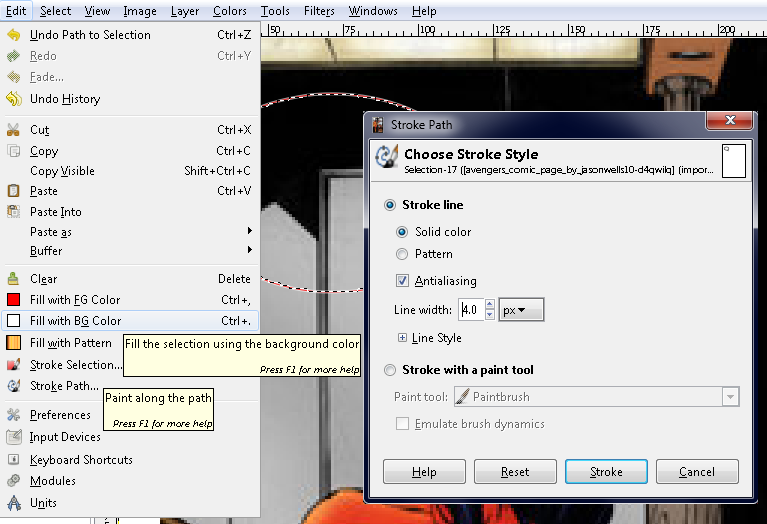Image resolution: width=767 pixels, height=524 pixels.
Task: Click the Paste clipboard icon
Action: (14, 191)
